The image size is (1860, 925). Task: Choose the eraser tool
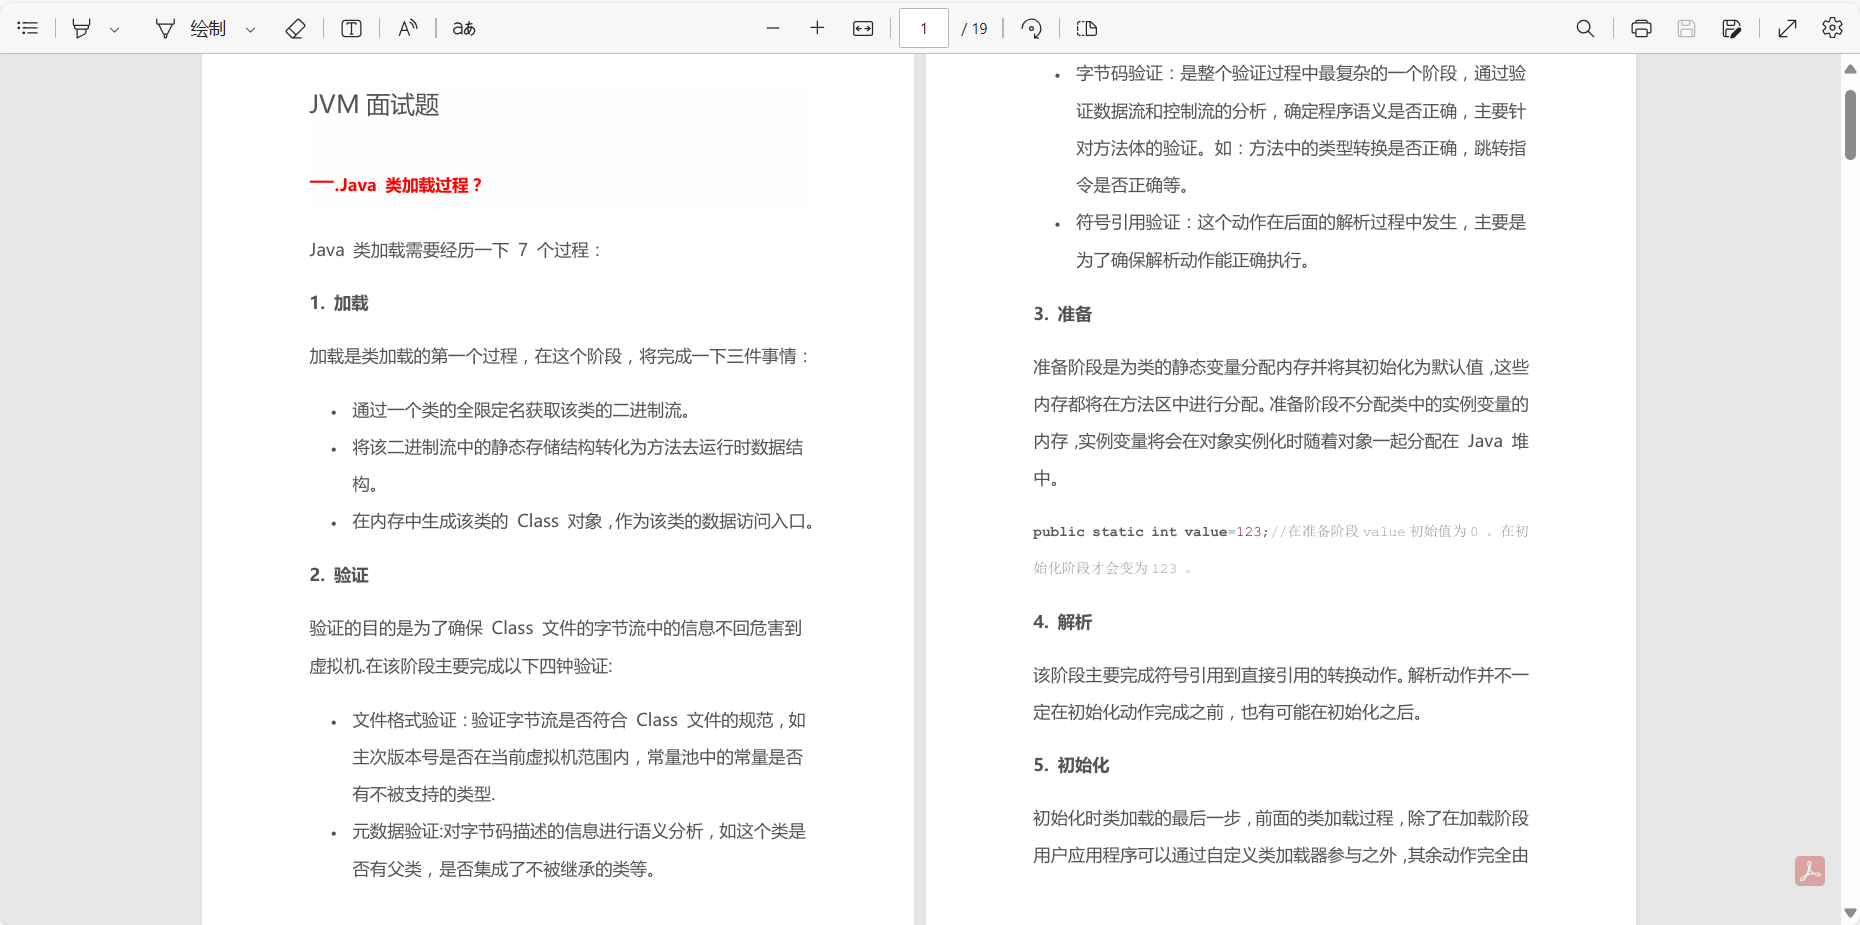pos(295,28)
